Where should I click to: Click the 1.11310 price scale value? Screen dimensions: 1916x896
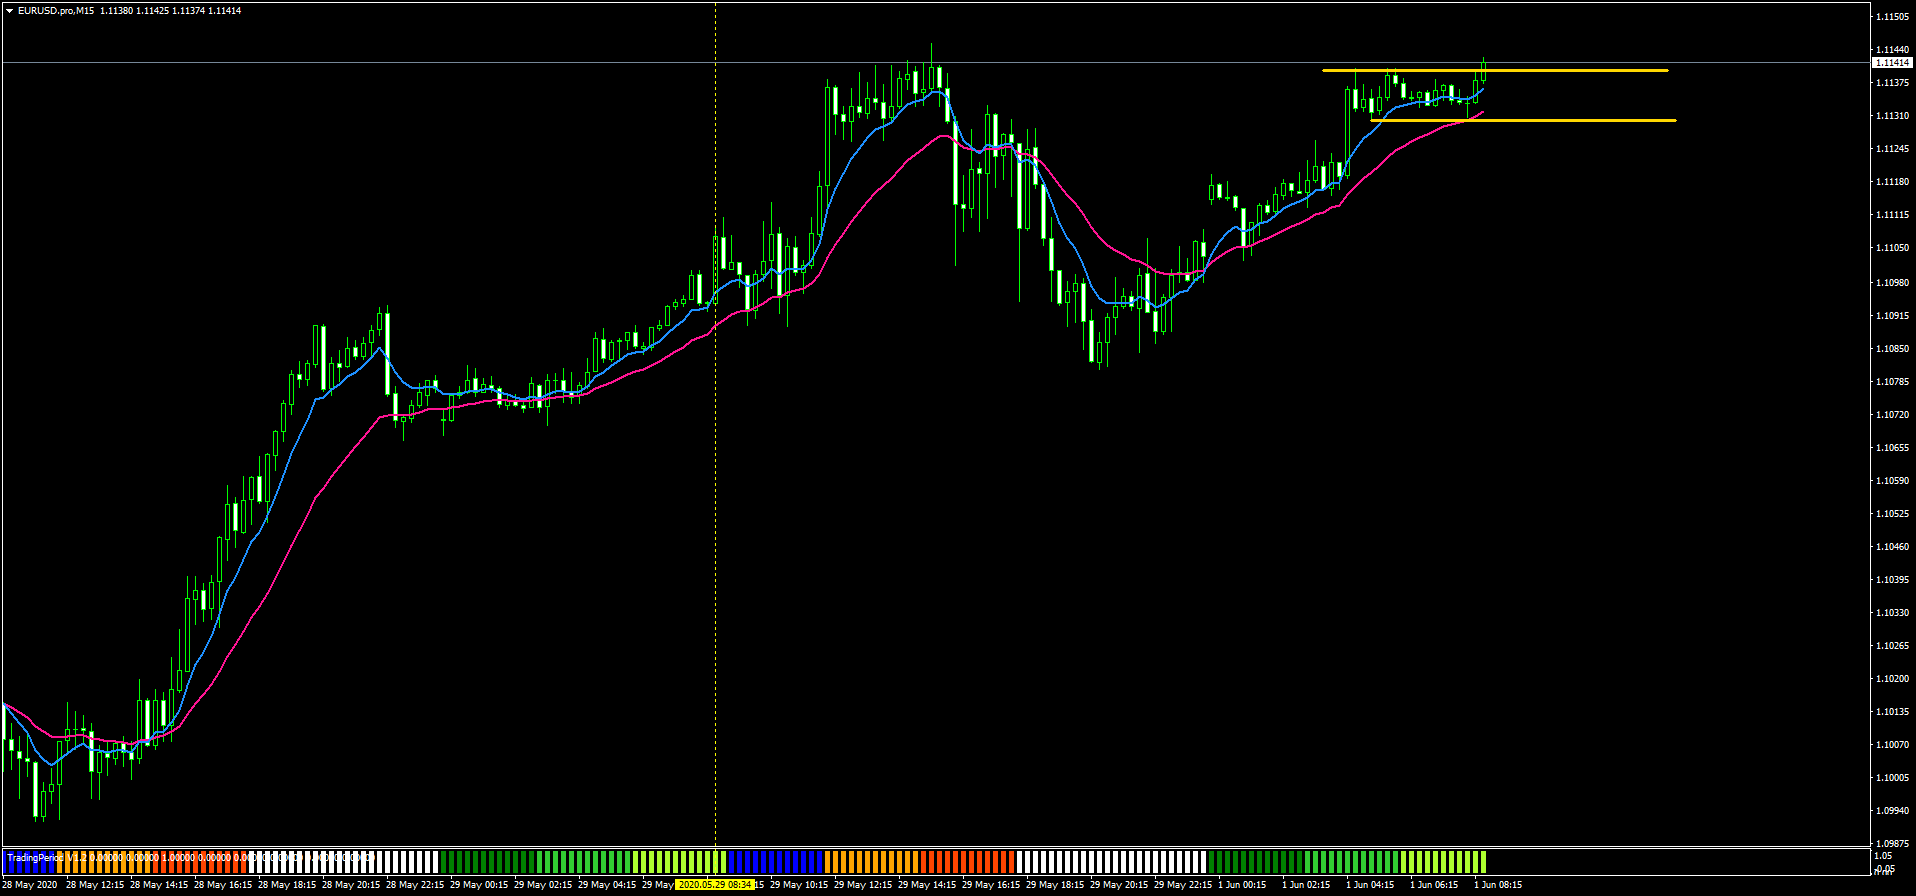coord(1894,116)
